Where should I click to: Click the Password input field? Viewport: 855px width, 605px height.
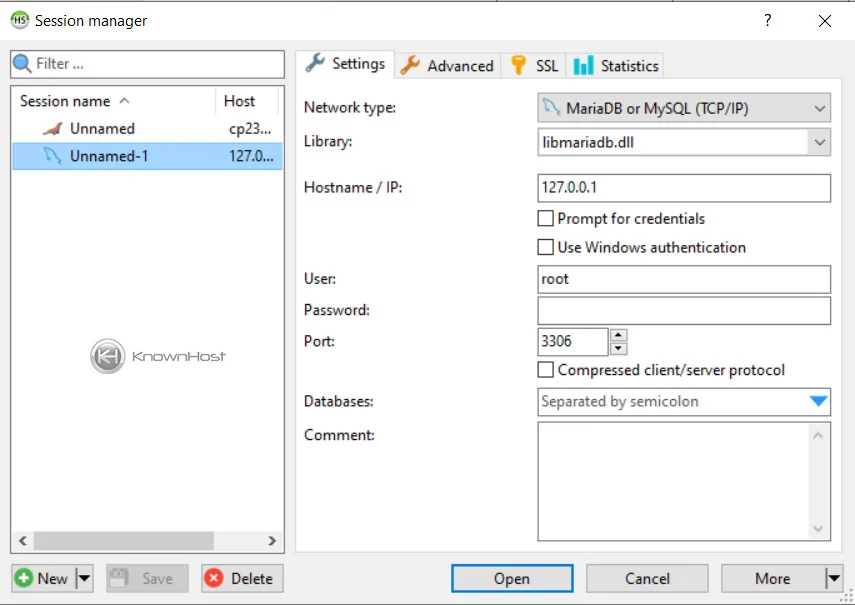click(684, 311)
